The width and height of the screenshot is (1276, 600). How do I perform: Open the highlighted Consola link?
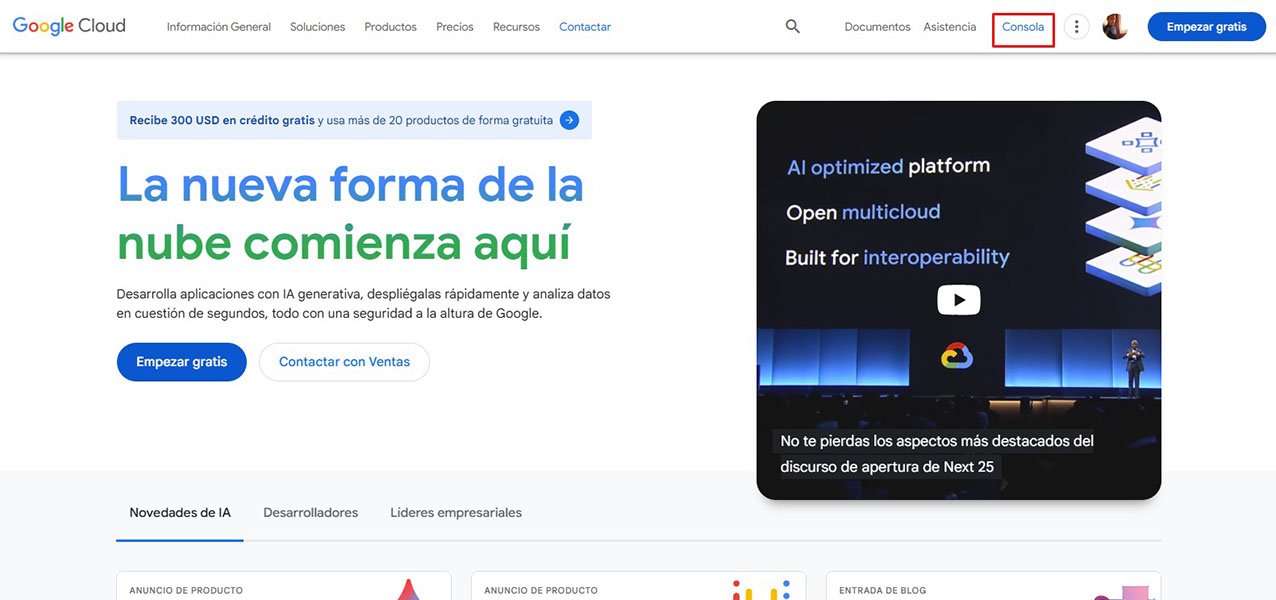tap(1022, 26)
